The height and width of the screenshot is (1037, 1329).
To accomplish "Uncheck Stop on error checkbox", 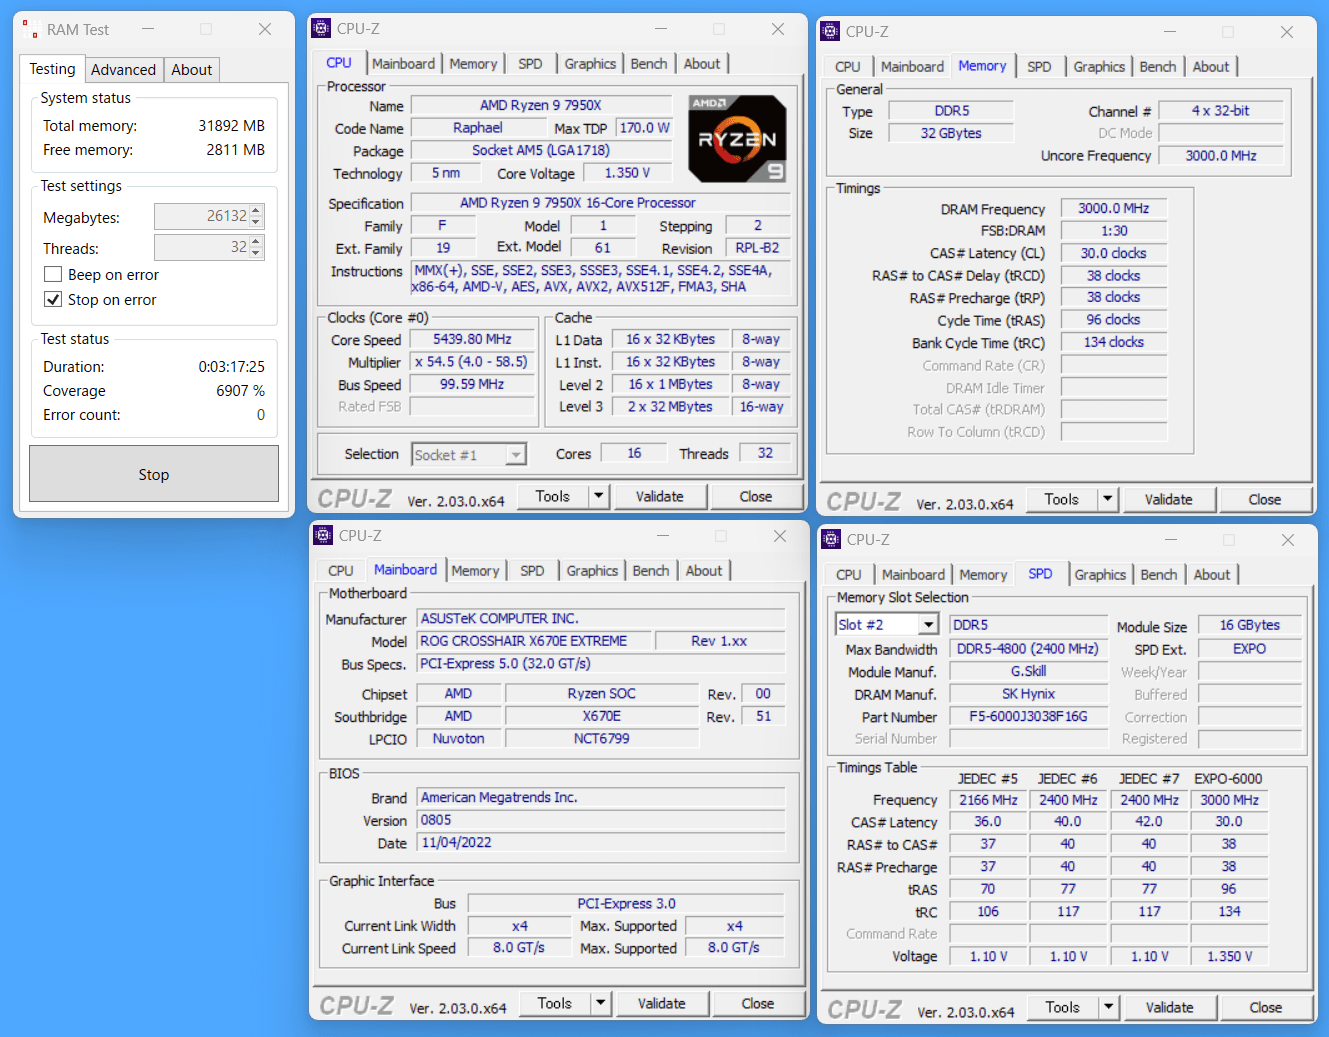I will pyautogui.click(x=53, y=299).
